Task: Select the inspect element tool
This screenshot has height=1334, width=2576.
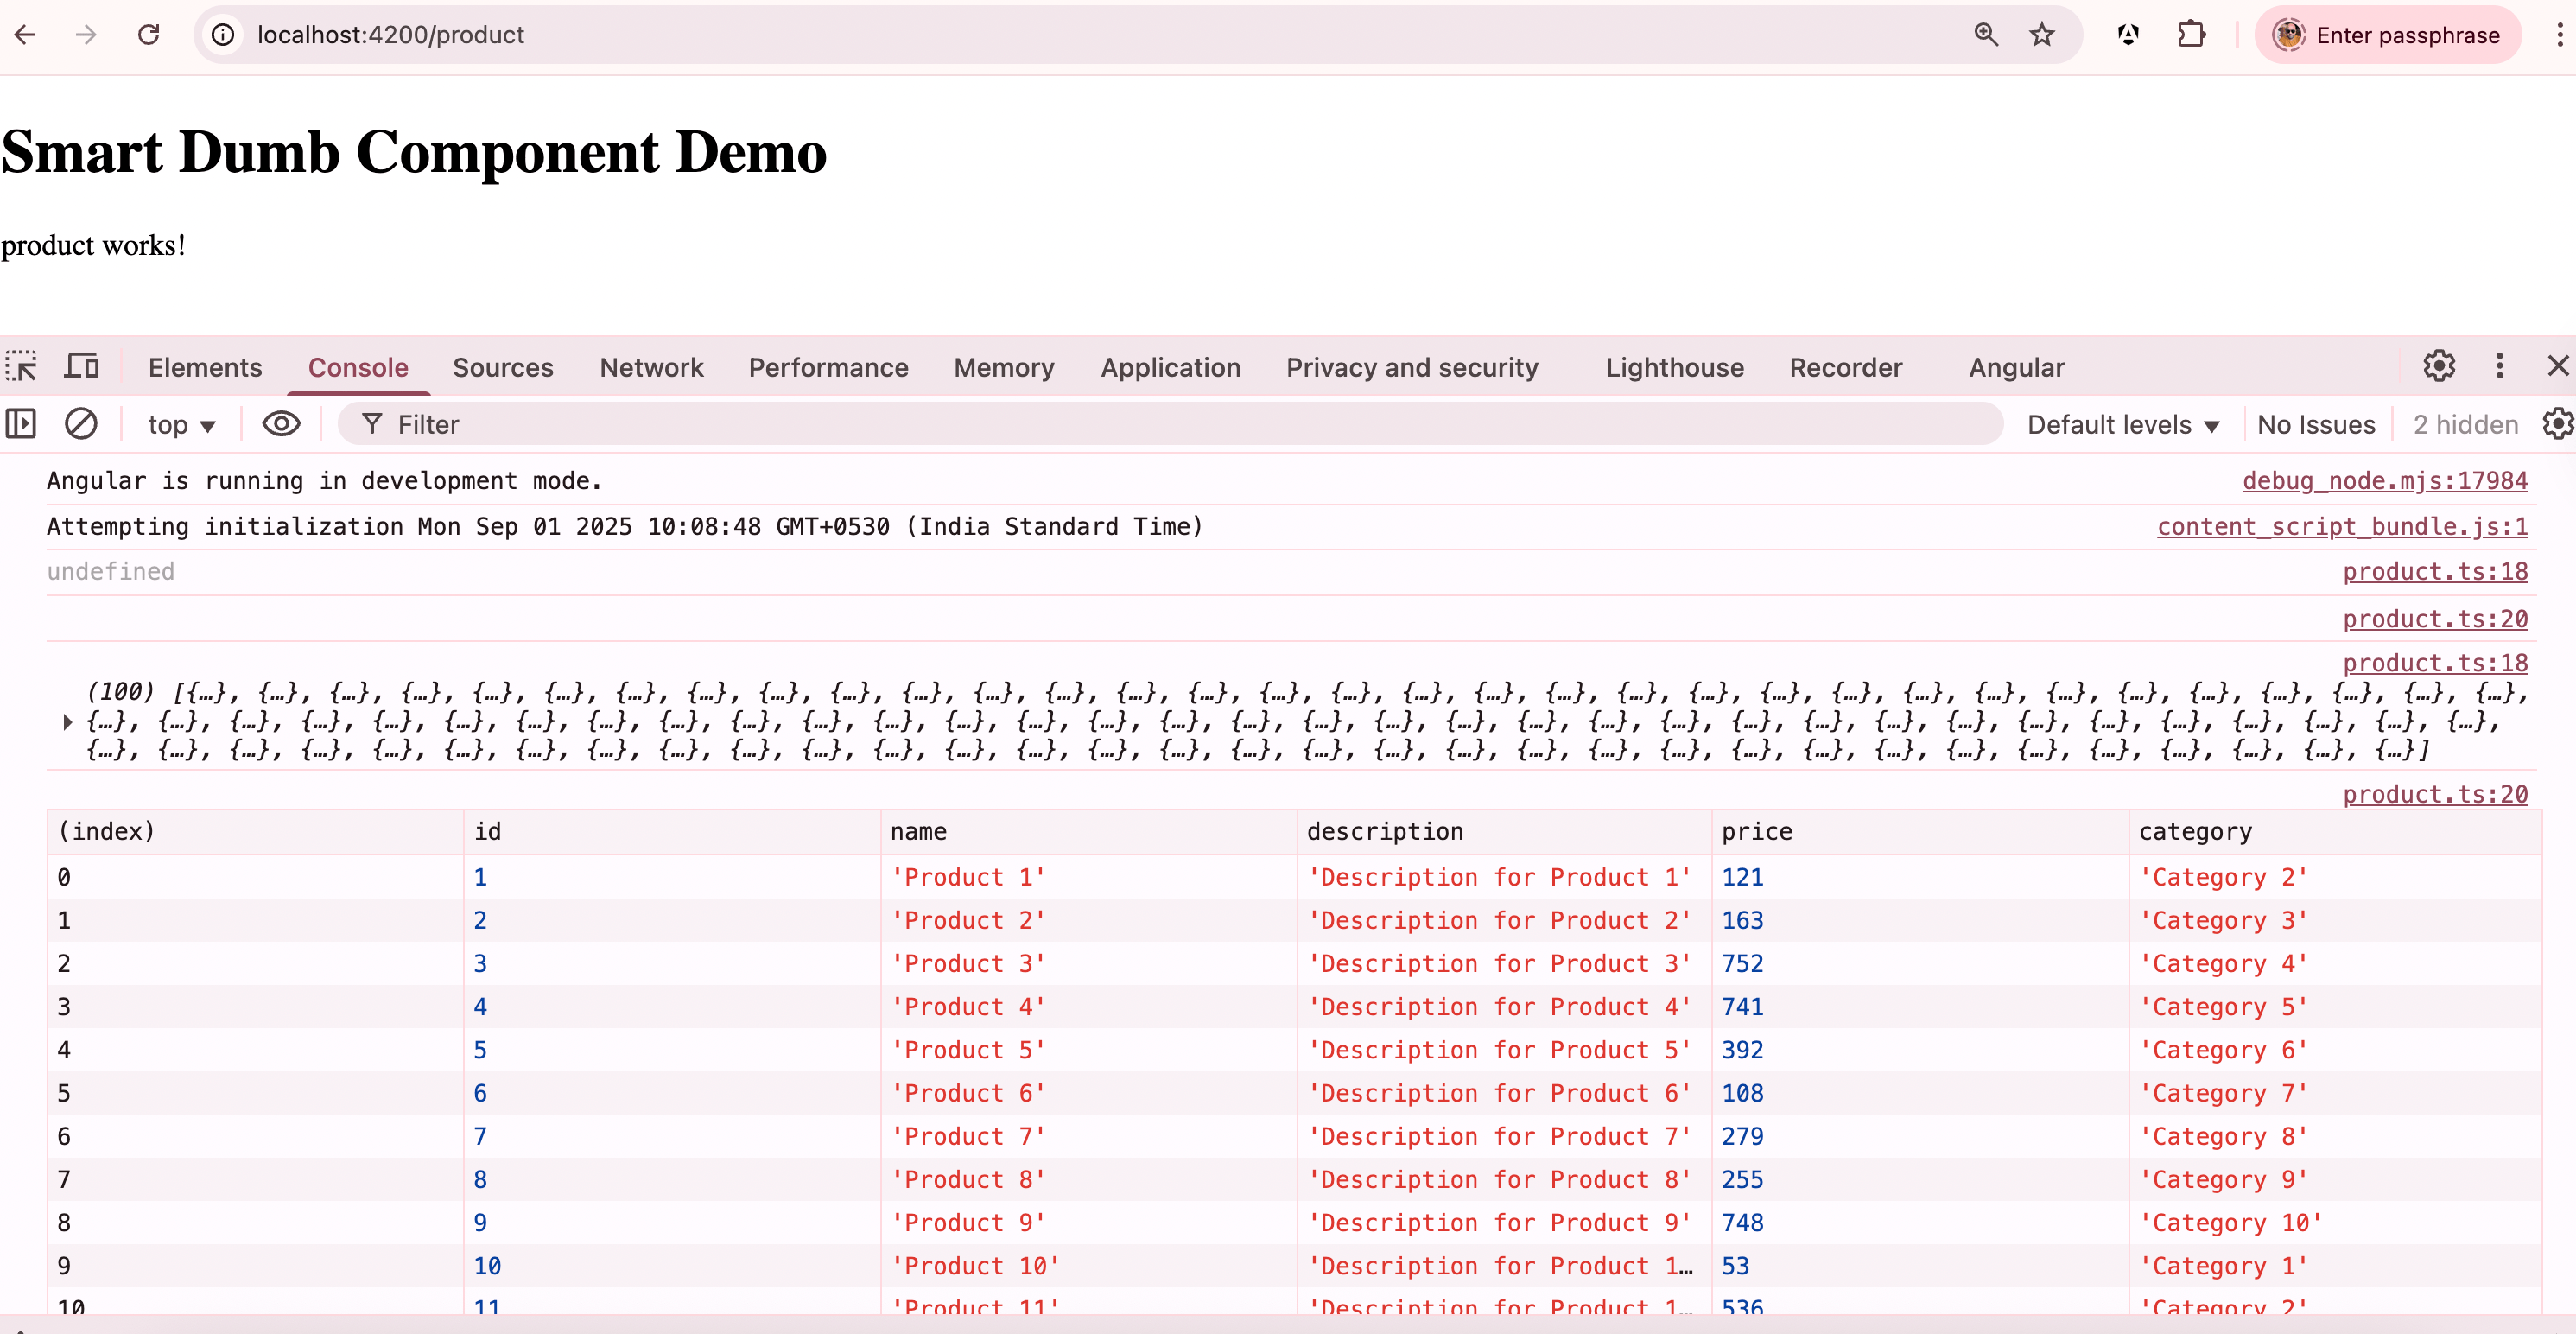Action: [x=22, y=367]
